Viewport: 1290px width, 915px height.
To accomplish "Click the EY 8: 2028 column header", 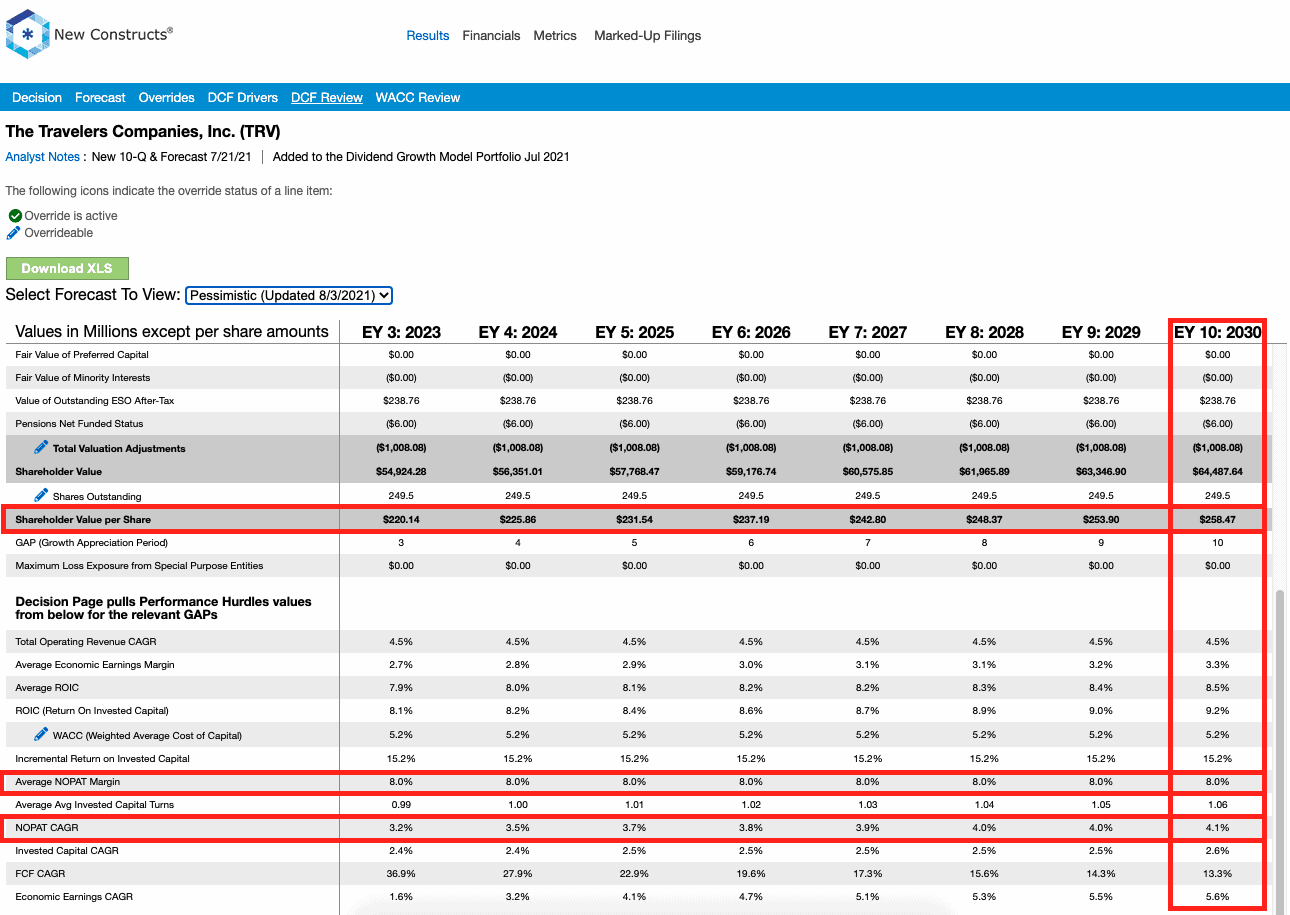I will point(985,332).
